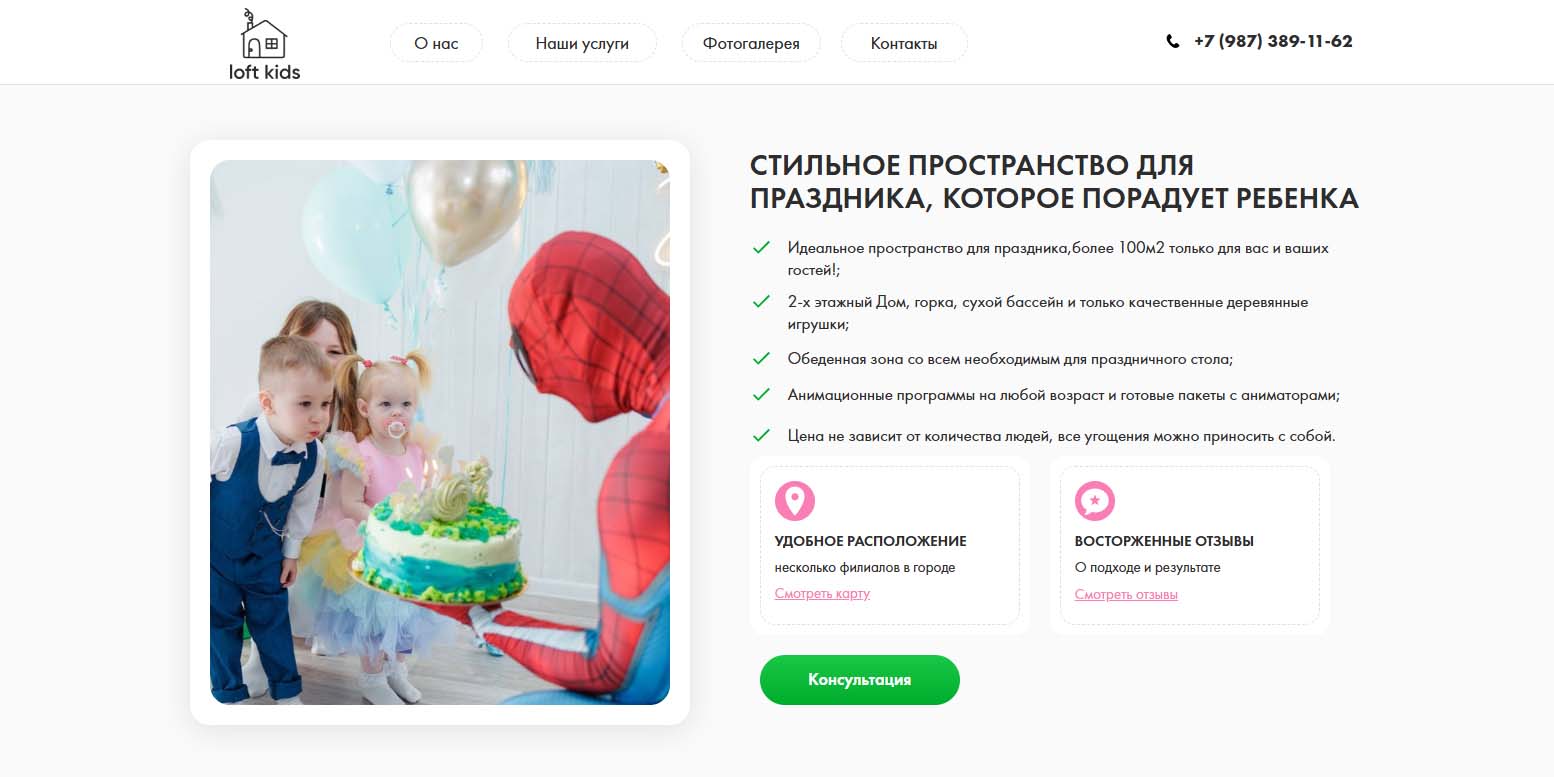Go to 'Наши услуги' section
Screen dimensions: 1554x777
[x=582, y=43]
